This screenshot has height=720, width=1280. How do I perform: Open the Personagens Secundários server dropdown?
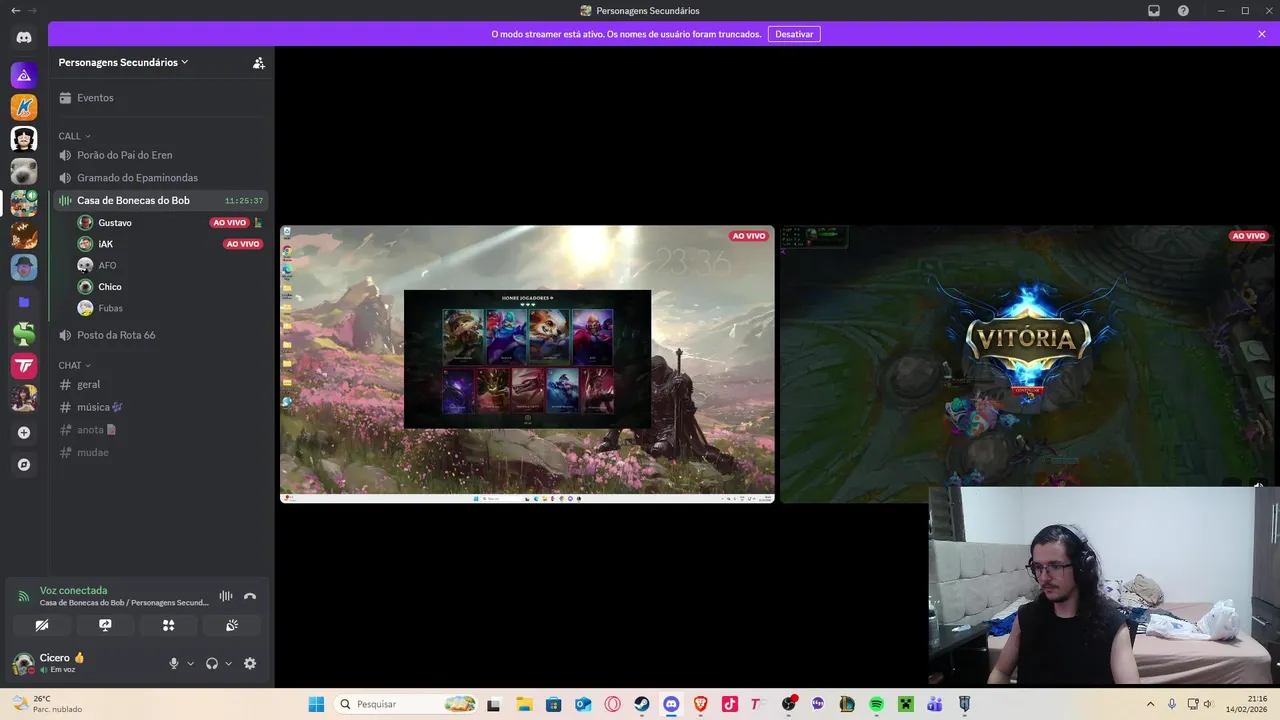pyautogui.click(x=123, y=62)
